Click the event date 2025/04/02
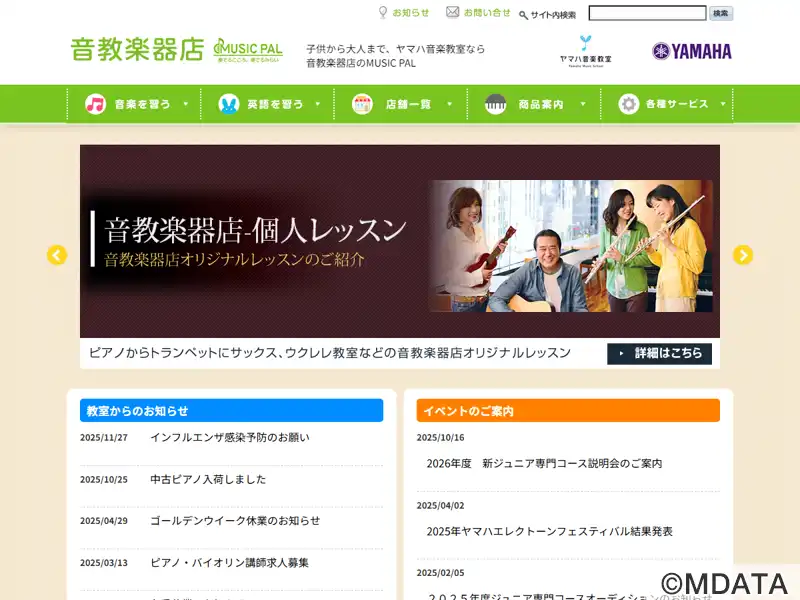Screen dimensions: 800x600 pyautogui.click(x=440, y=506)
